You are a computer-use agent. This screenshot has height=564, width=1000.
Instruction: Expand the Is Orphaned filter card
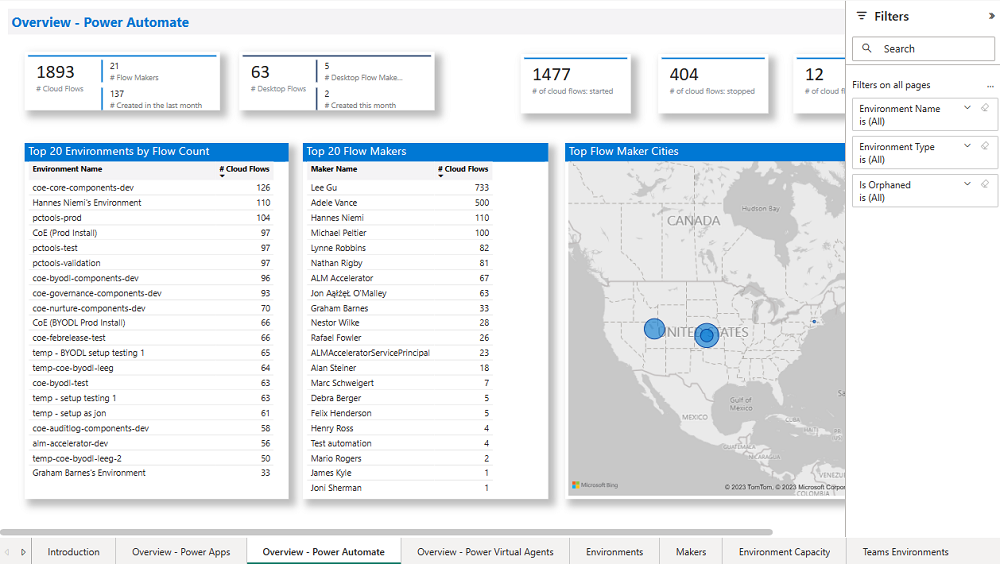coord(967,184)
